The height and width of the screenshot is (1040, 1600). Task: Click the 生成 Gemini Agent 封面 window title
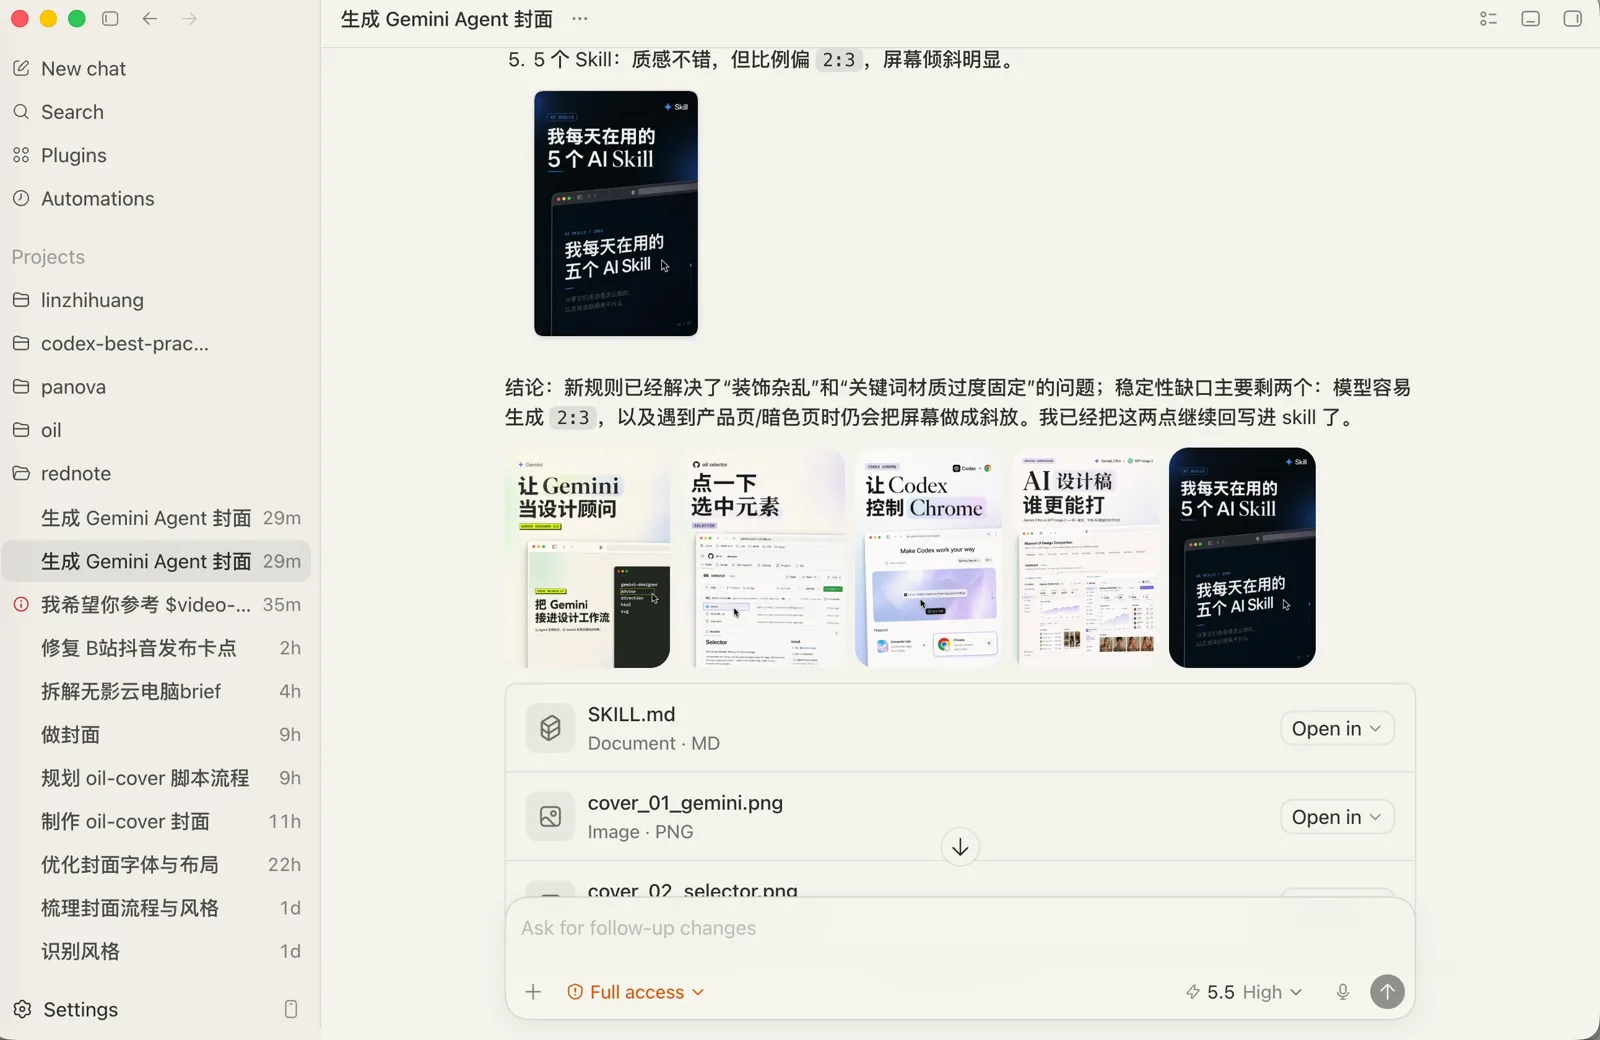tap(446, 19)
